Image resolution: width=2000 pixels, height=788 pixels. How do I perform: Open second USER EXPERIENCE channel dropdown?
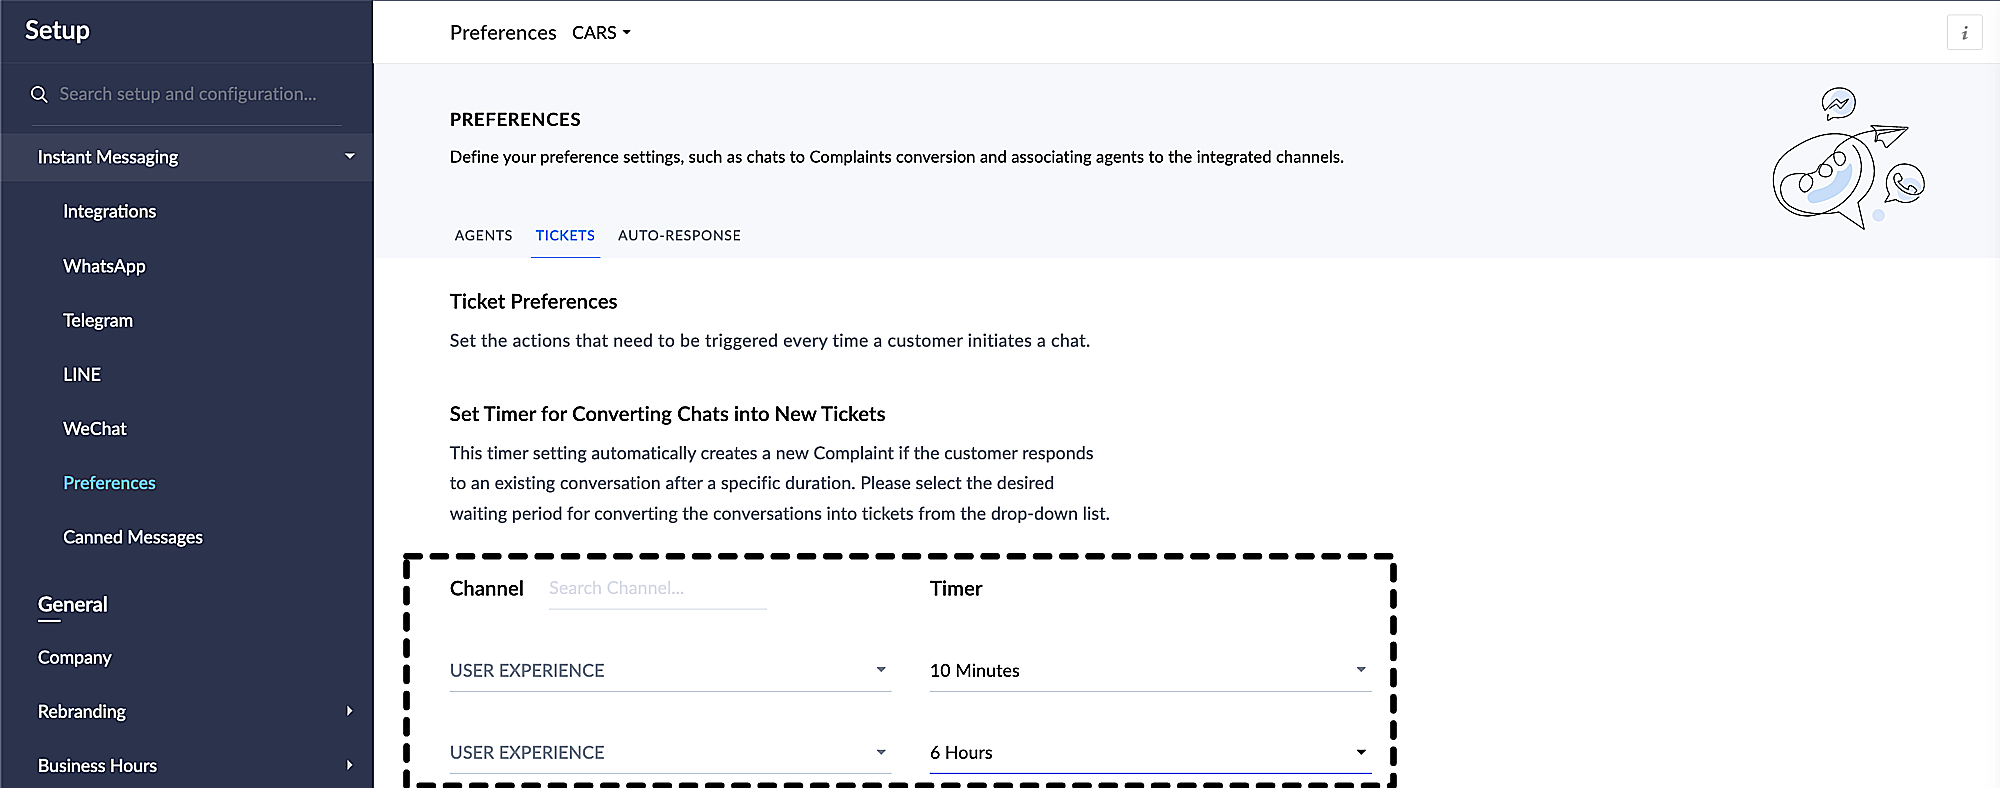point(670,753)
